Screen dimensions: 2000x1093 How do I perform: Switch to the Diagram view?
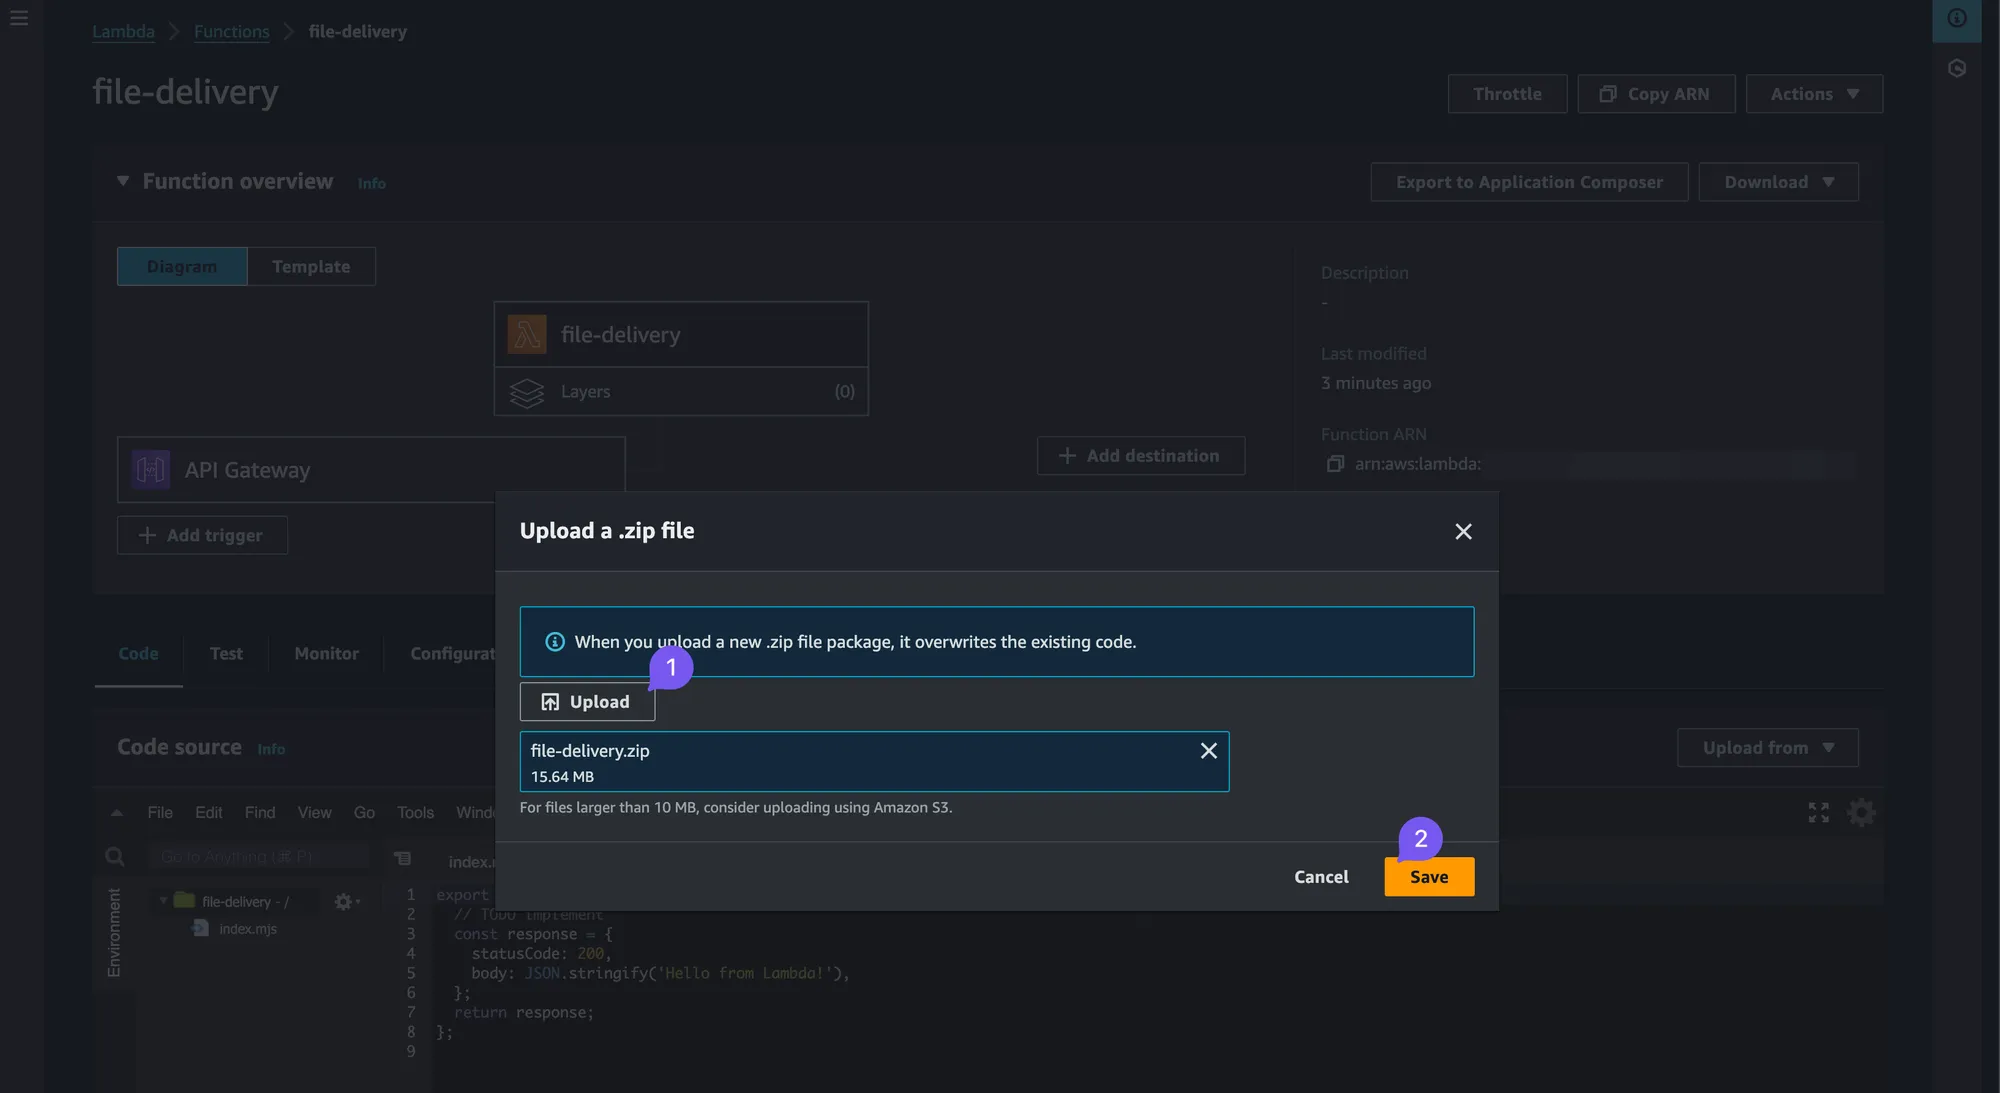(x=182, y=266)
